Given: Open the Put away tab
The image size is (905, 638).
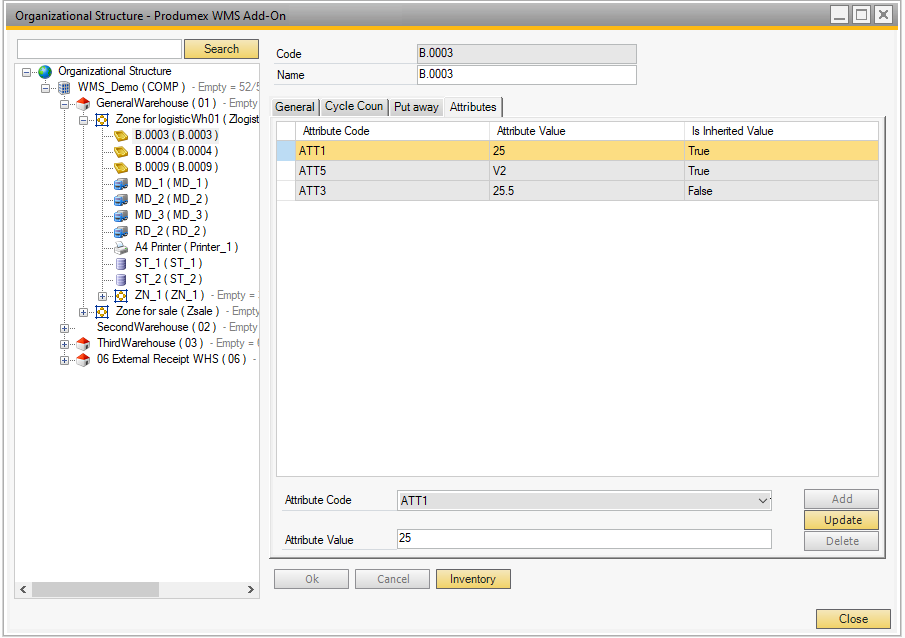Looking at the screenshot, I should (x=416, y=107).
